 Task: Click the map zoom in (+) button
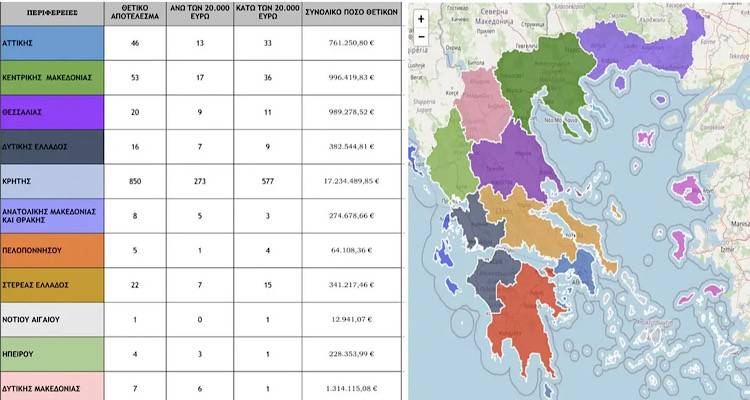click(x=421, y=19)
